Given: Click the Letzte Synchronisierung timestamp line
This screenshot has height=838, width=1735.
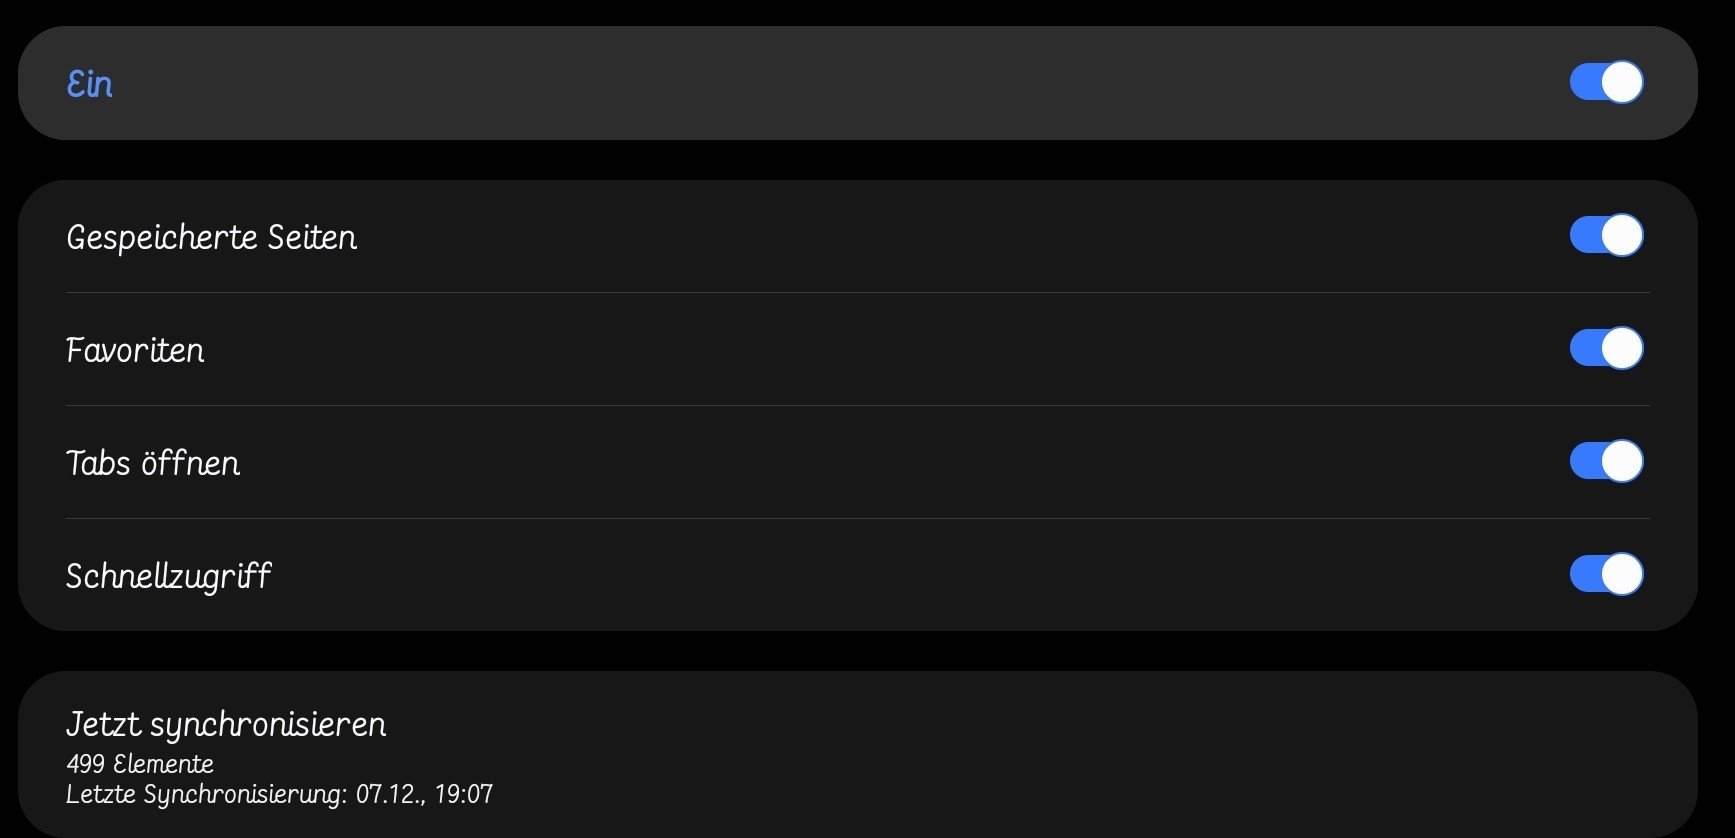Looking at the screenshot, I should click(279, 795).
